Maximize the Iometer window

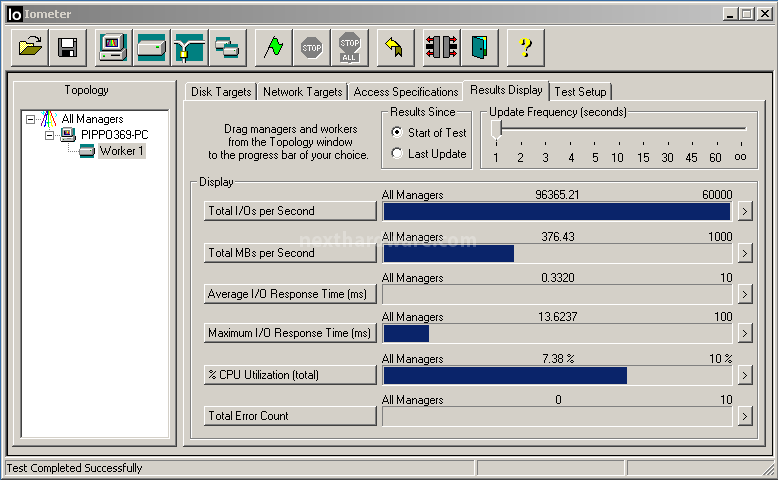pyautogui.click(x=747, y=14)
